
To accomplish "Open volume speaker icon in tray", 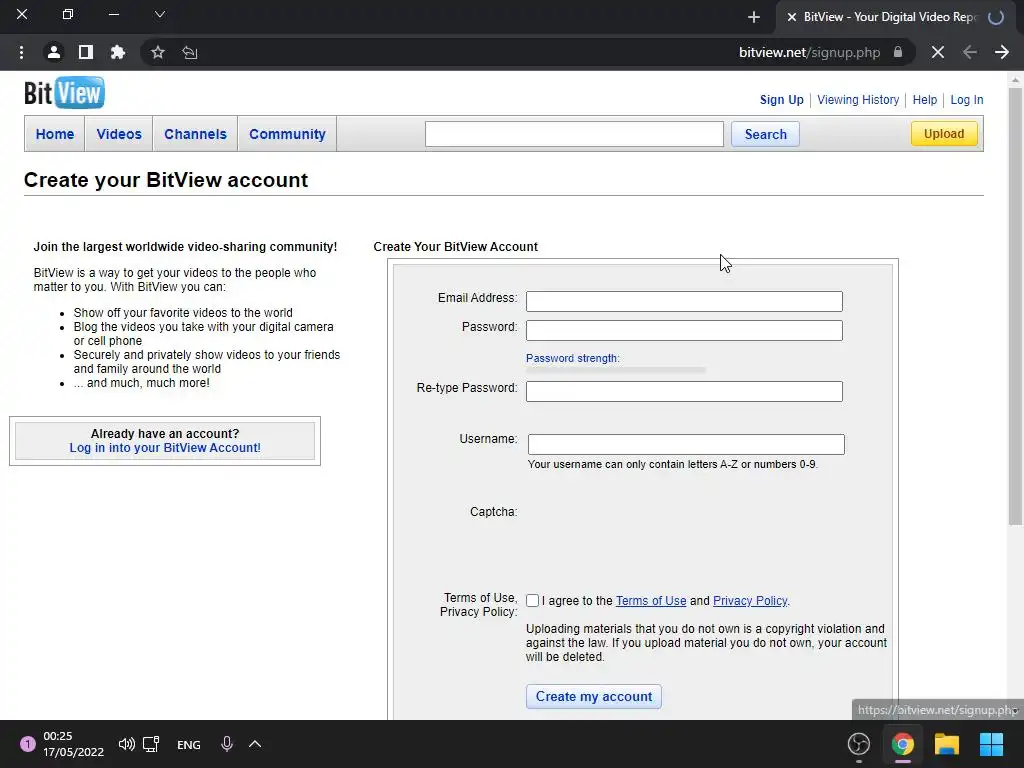I will point(127,744).
